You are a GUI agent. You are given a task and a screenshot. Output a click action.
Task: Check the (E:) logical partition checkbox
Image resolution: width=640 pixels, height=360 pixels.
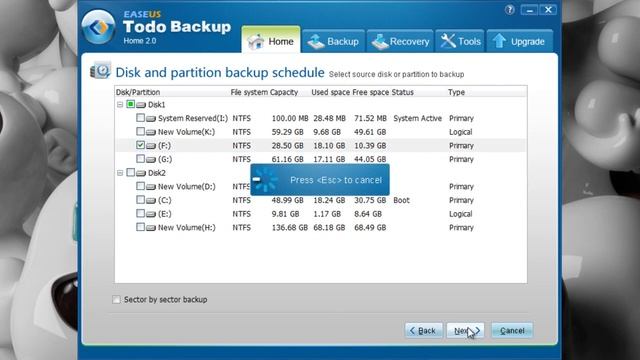pos(140,213)
